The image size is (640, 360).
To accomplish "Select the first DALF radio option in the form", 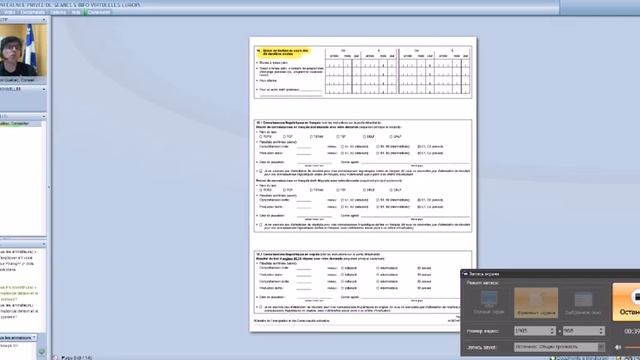I will 391,137.
